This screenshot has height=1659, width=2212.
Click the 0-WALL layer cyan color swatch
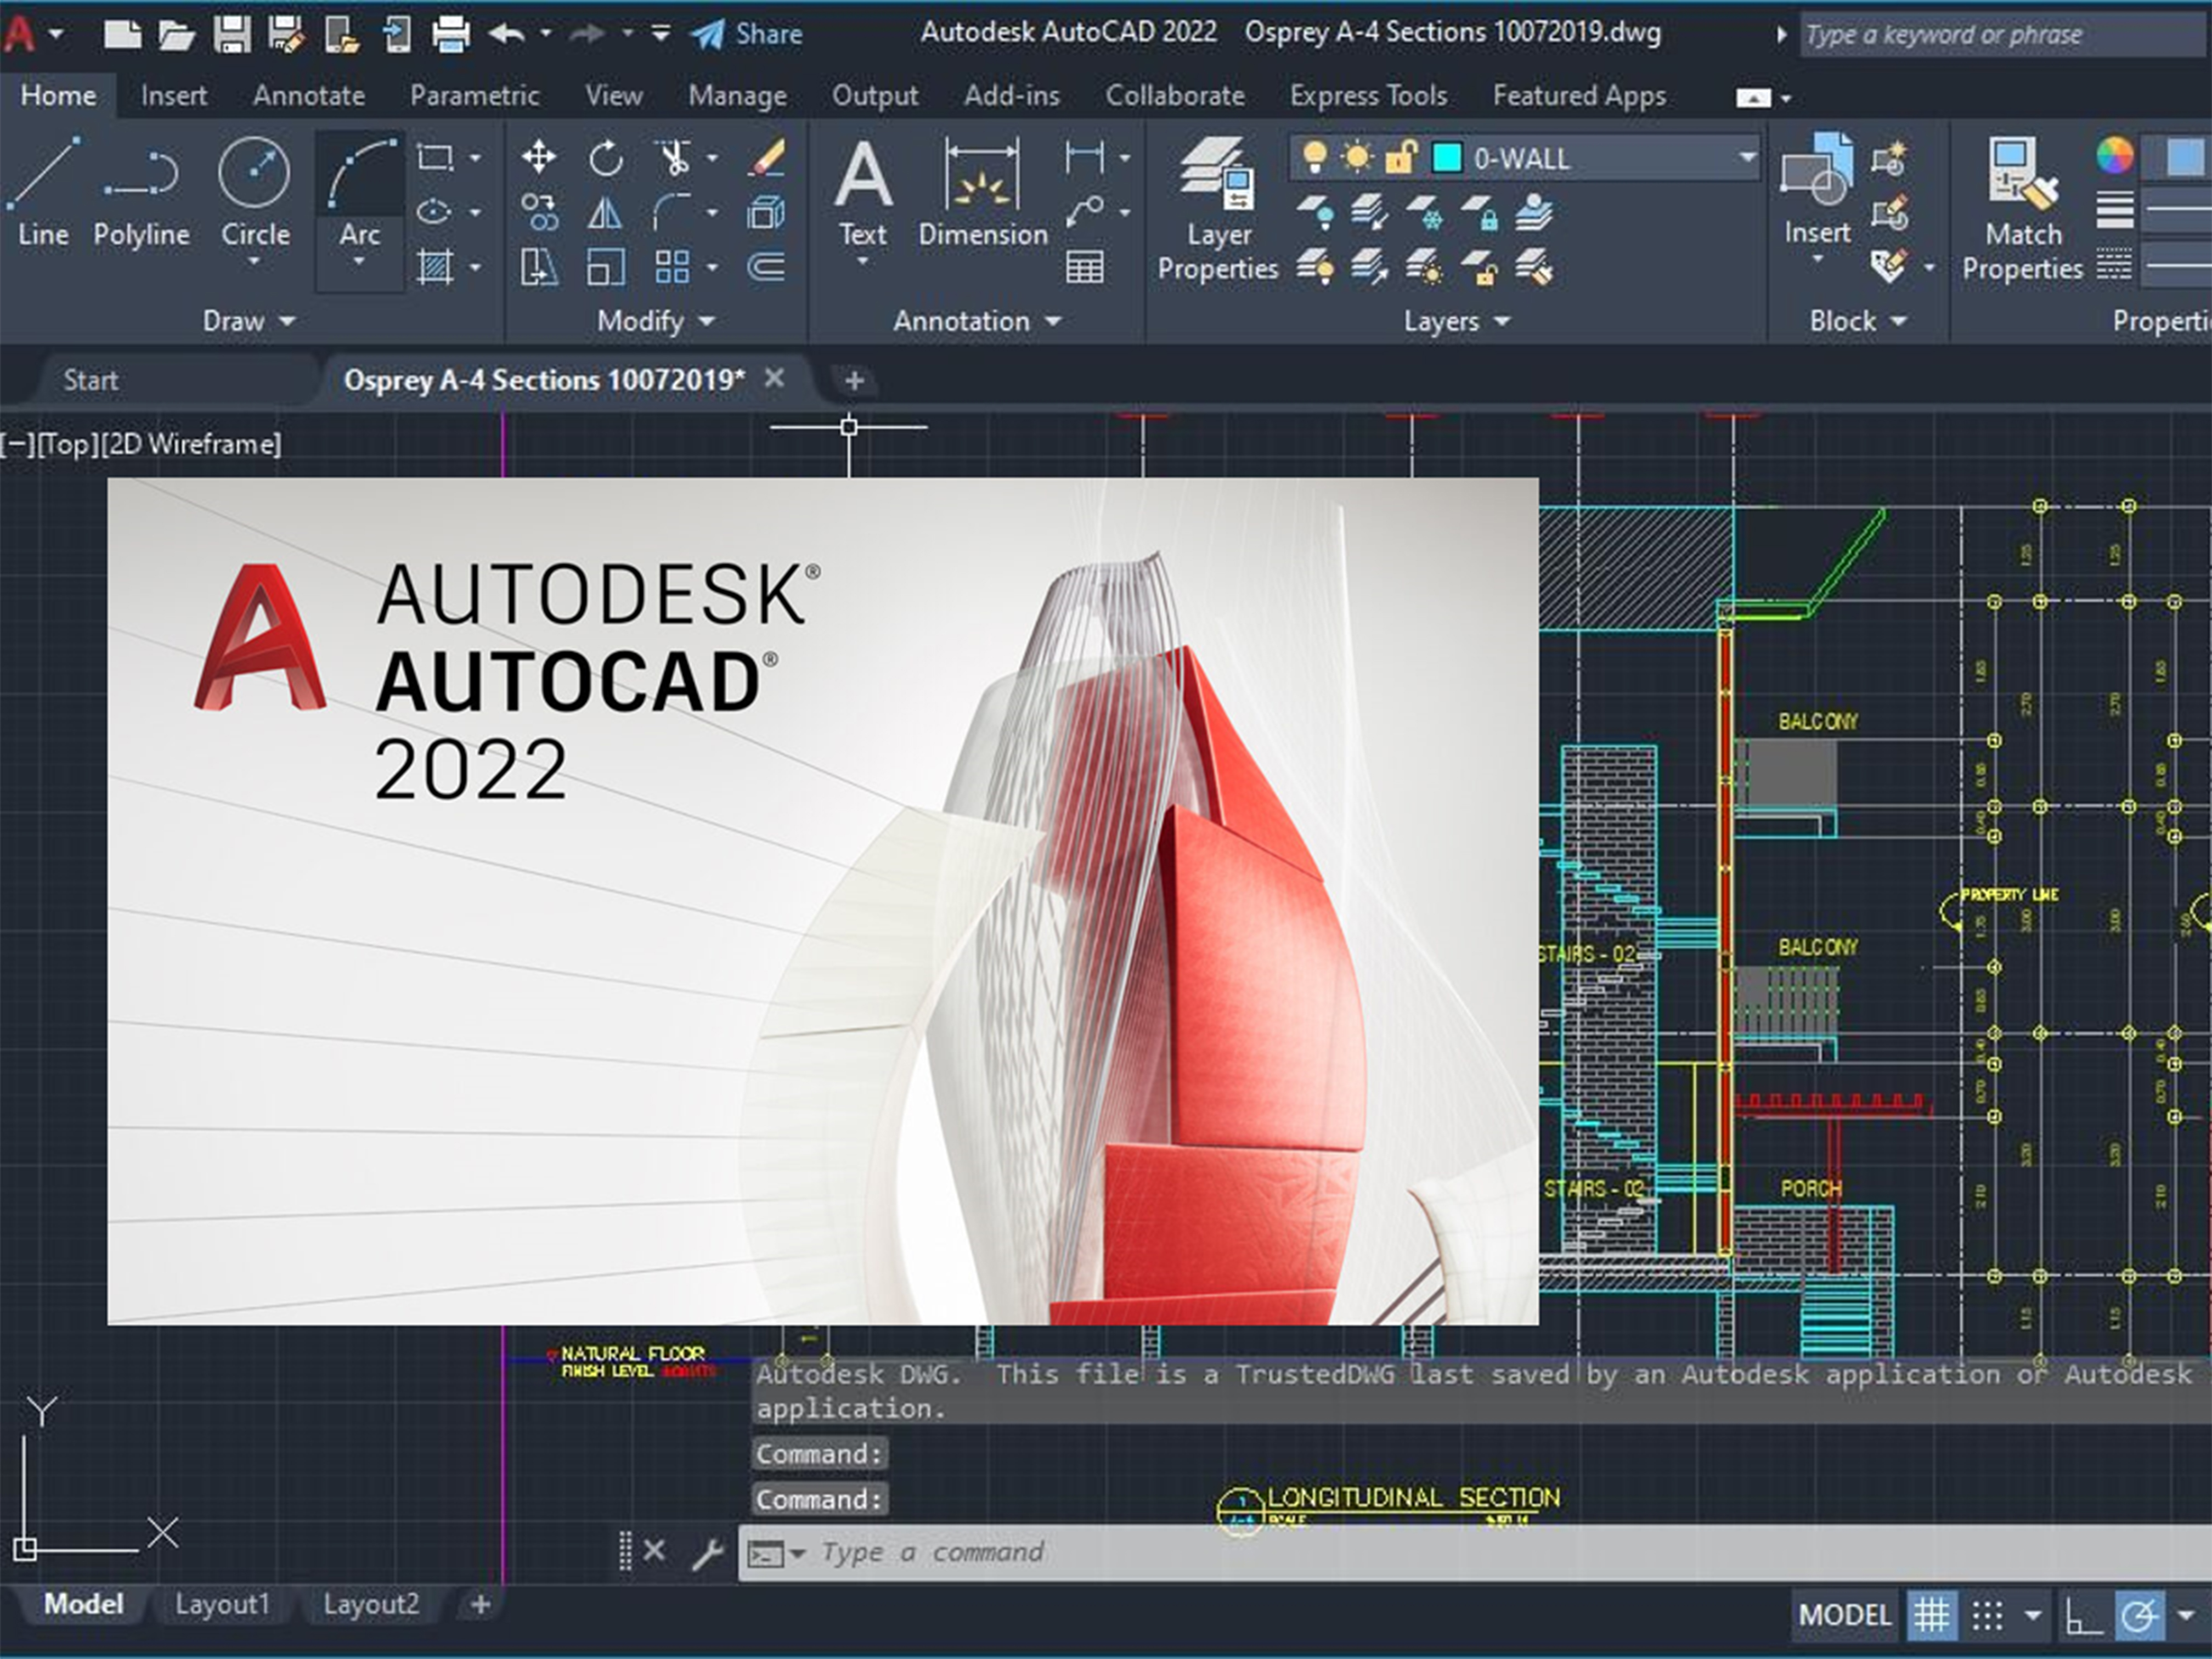(x=1447, y=158)
